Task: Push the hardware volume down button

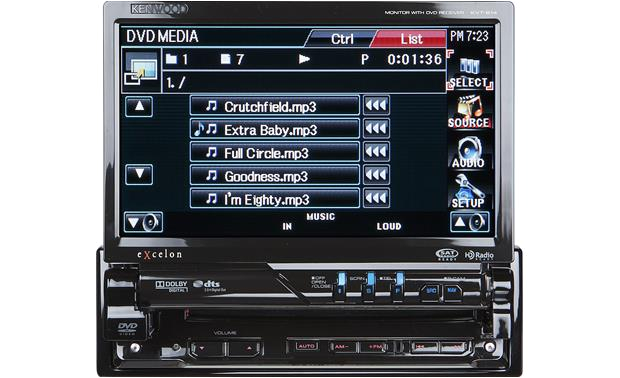Action: [207, 349]
